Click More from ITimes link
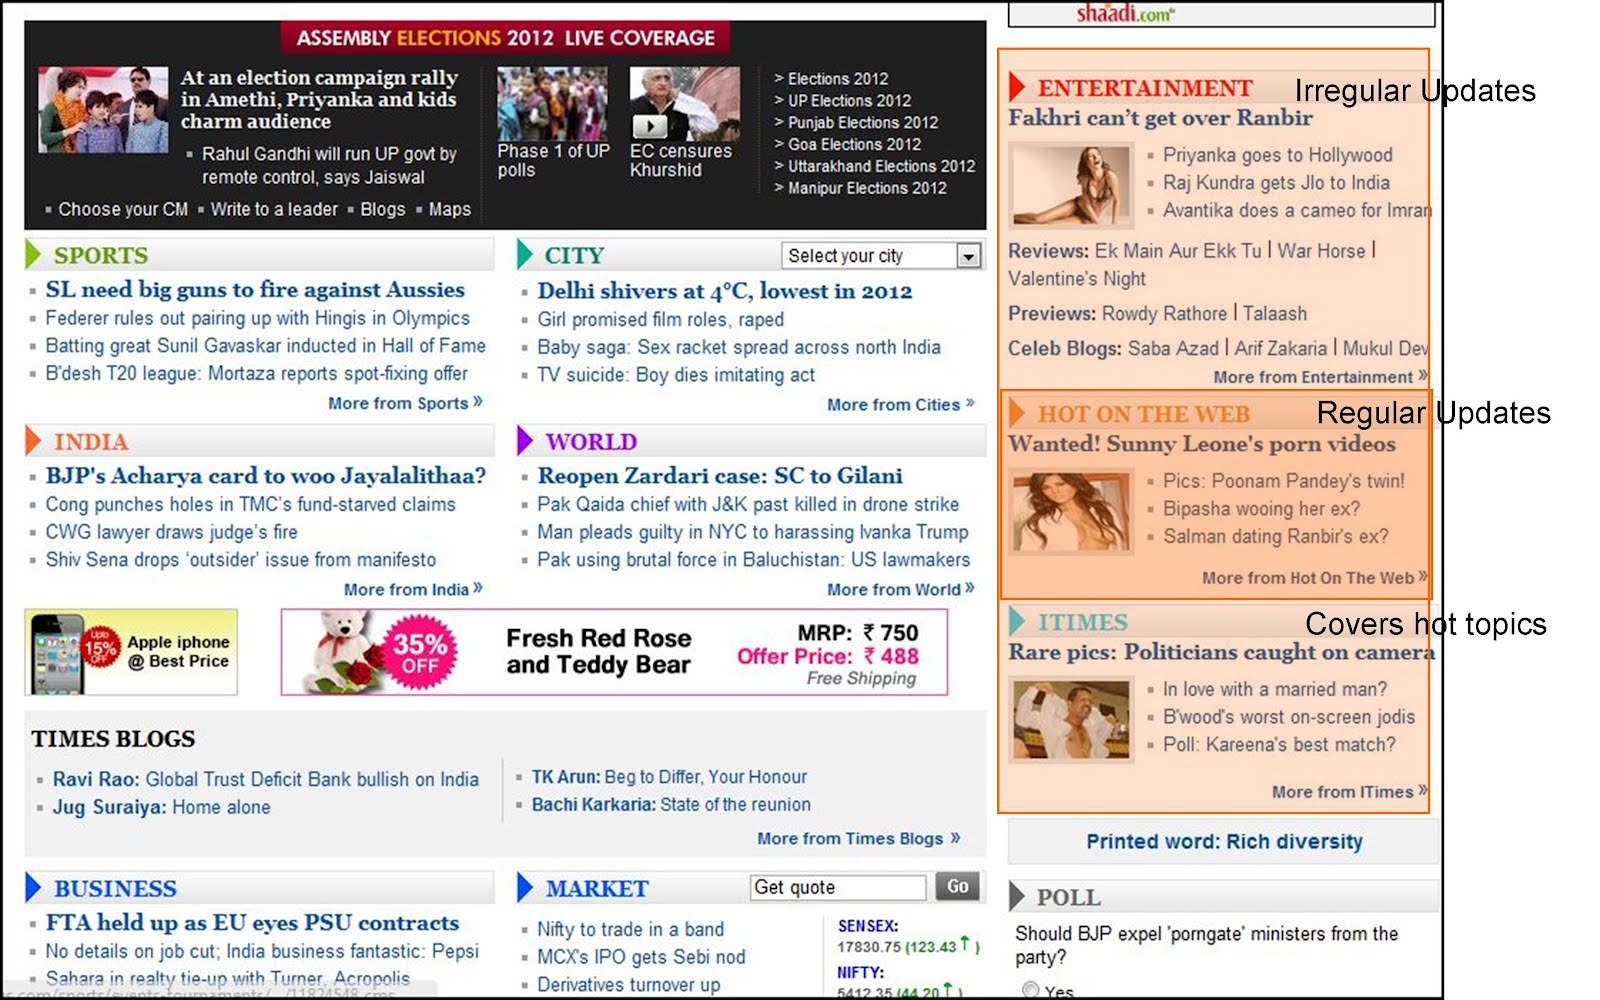Screen dimensions: 1600x1000 tap(1349, 791)
